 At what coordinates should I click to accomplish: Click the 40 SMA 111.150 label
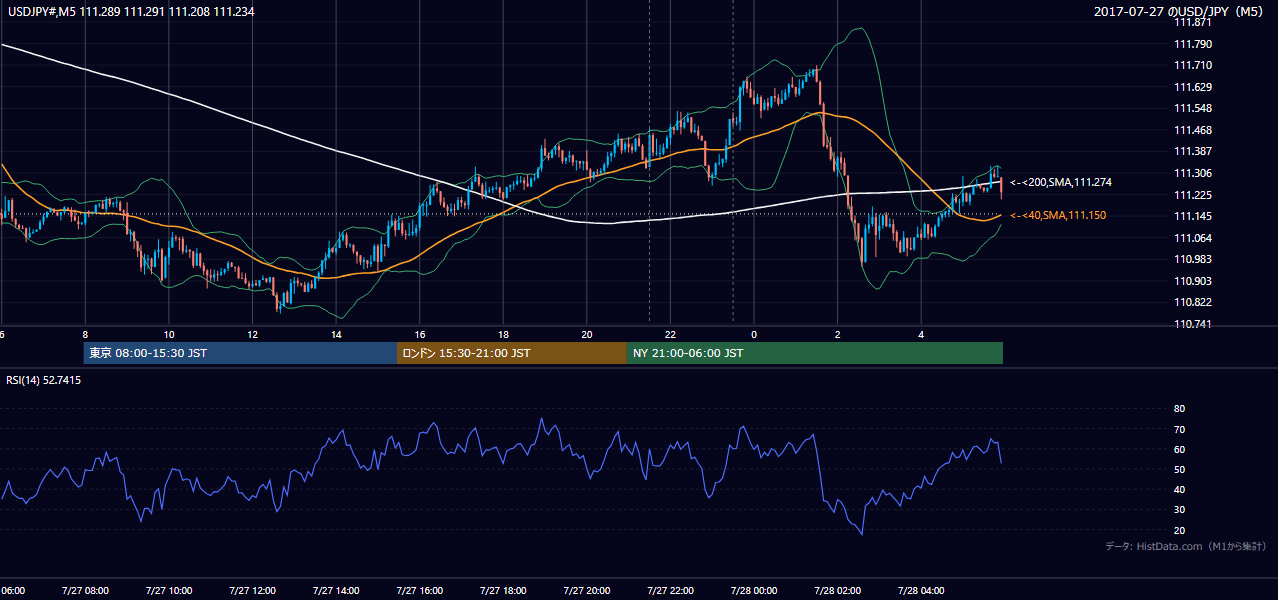pyautogui.click(x=1058, y=216)
